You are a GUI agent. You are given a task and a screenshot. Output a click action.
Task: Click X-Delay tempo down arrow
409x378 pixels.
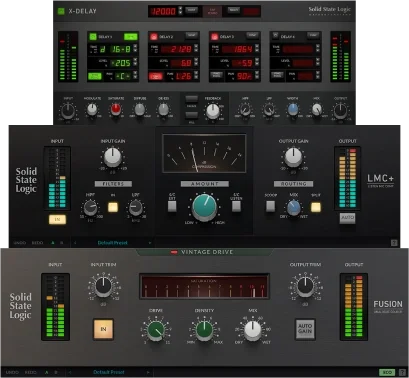tap(181, 13)
